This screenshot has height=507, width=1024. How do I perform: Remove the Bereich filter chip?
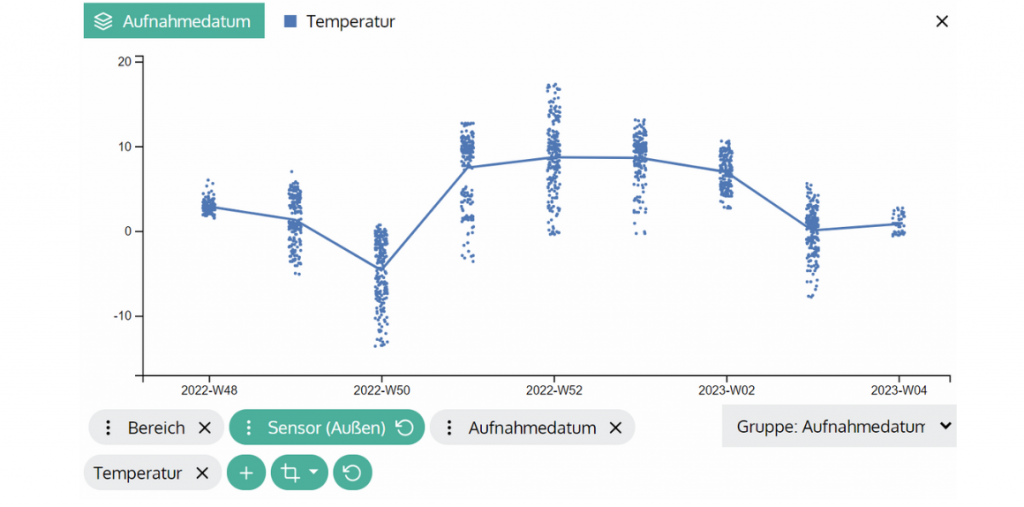point(205,428)
